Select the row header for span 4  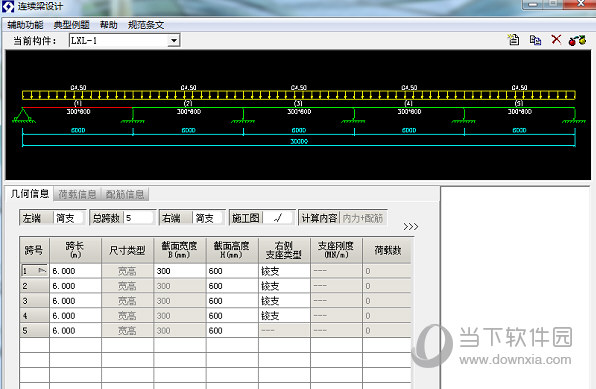point(34,316)
